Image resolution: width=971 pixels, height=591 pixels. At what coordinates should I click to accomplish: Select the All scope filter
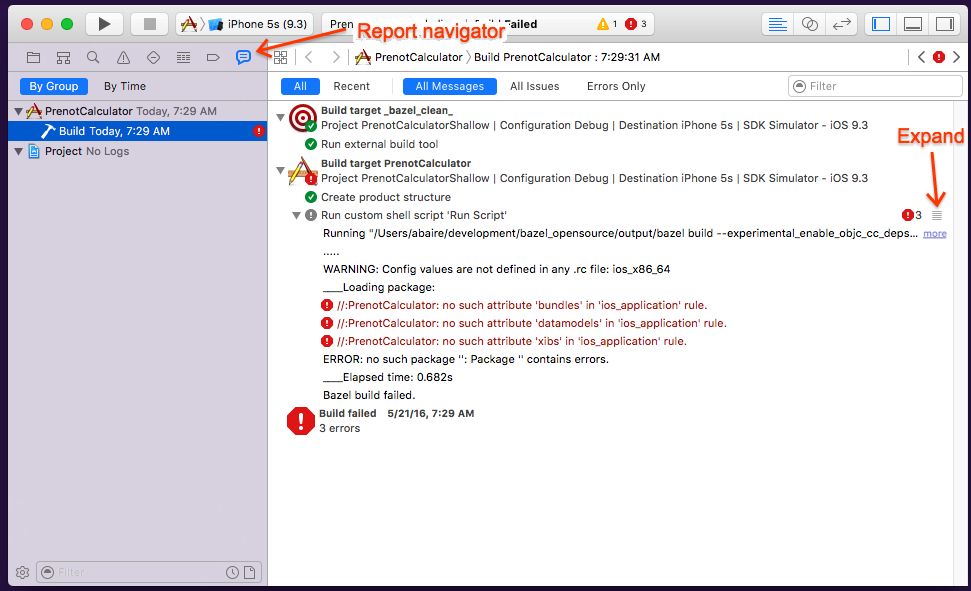point(300,86)
